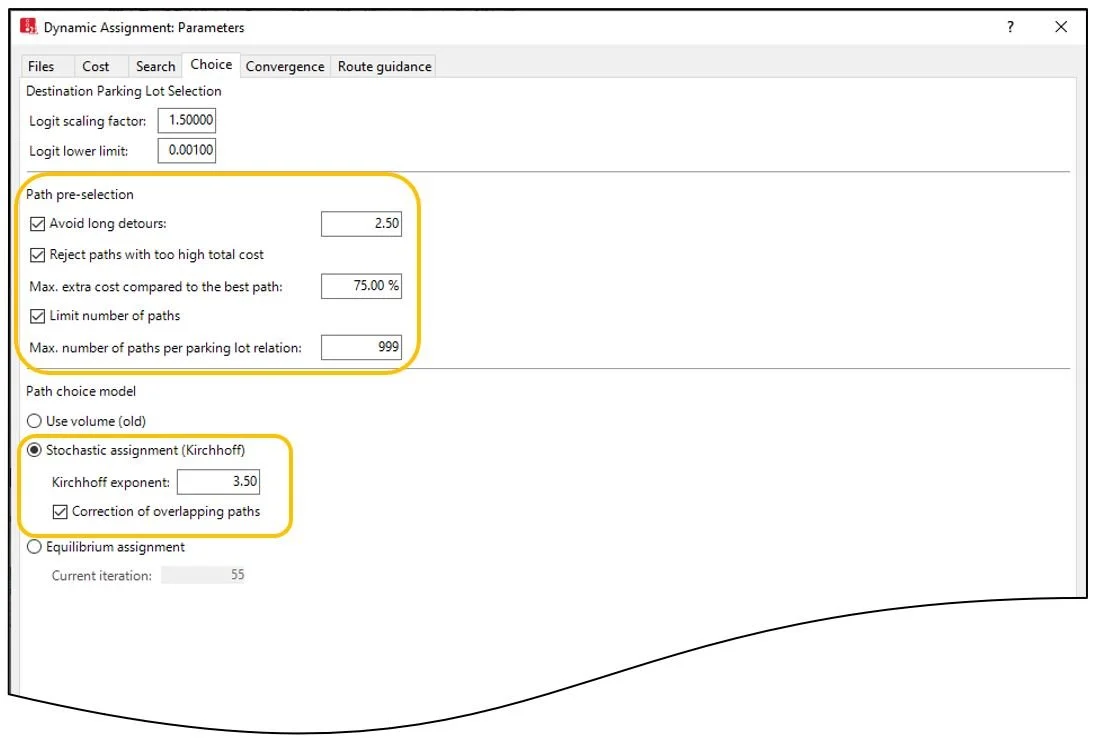1095x747 pixels.
Task: Close the Dynamic Assignment Parameters dialog
Action: pos(1061,27)
